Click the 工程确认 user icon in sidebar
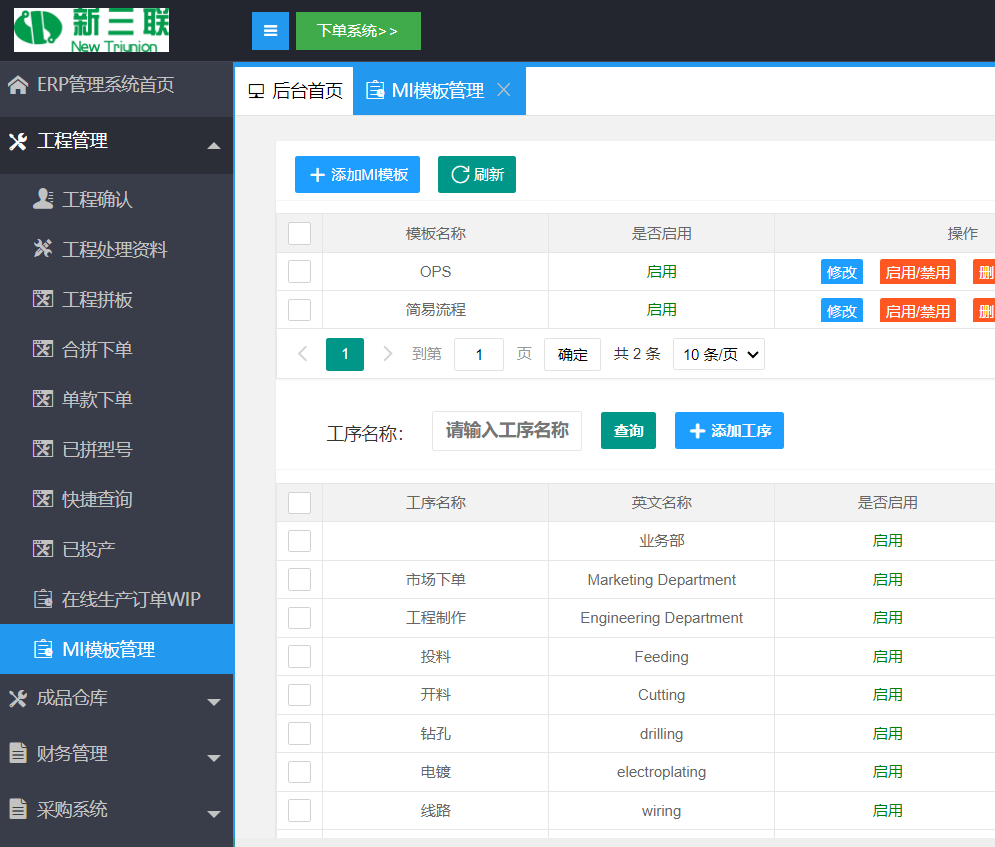Screen dimensions: 995x847 [43, 199]
